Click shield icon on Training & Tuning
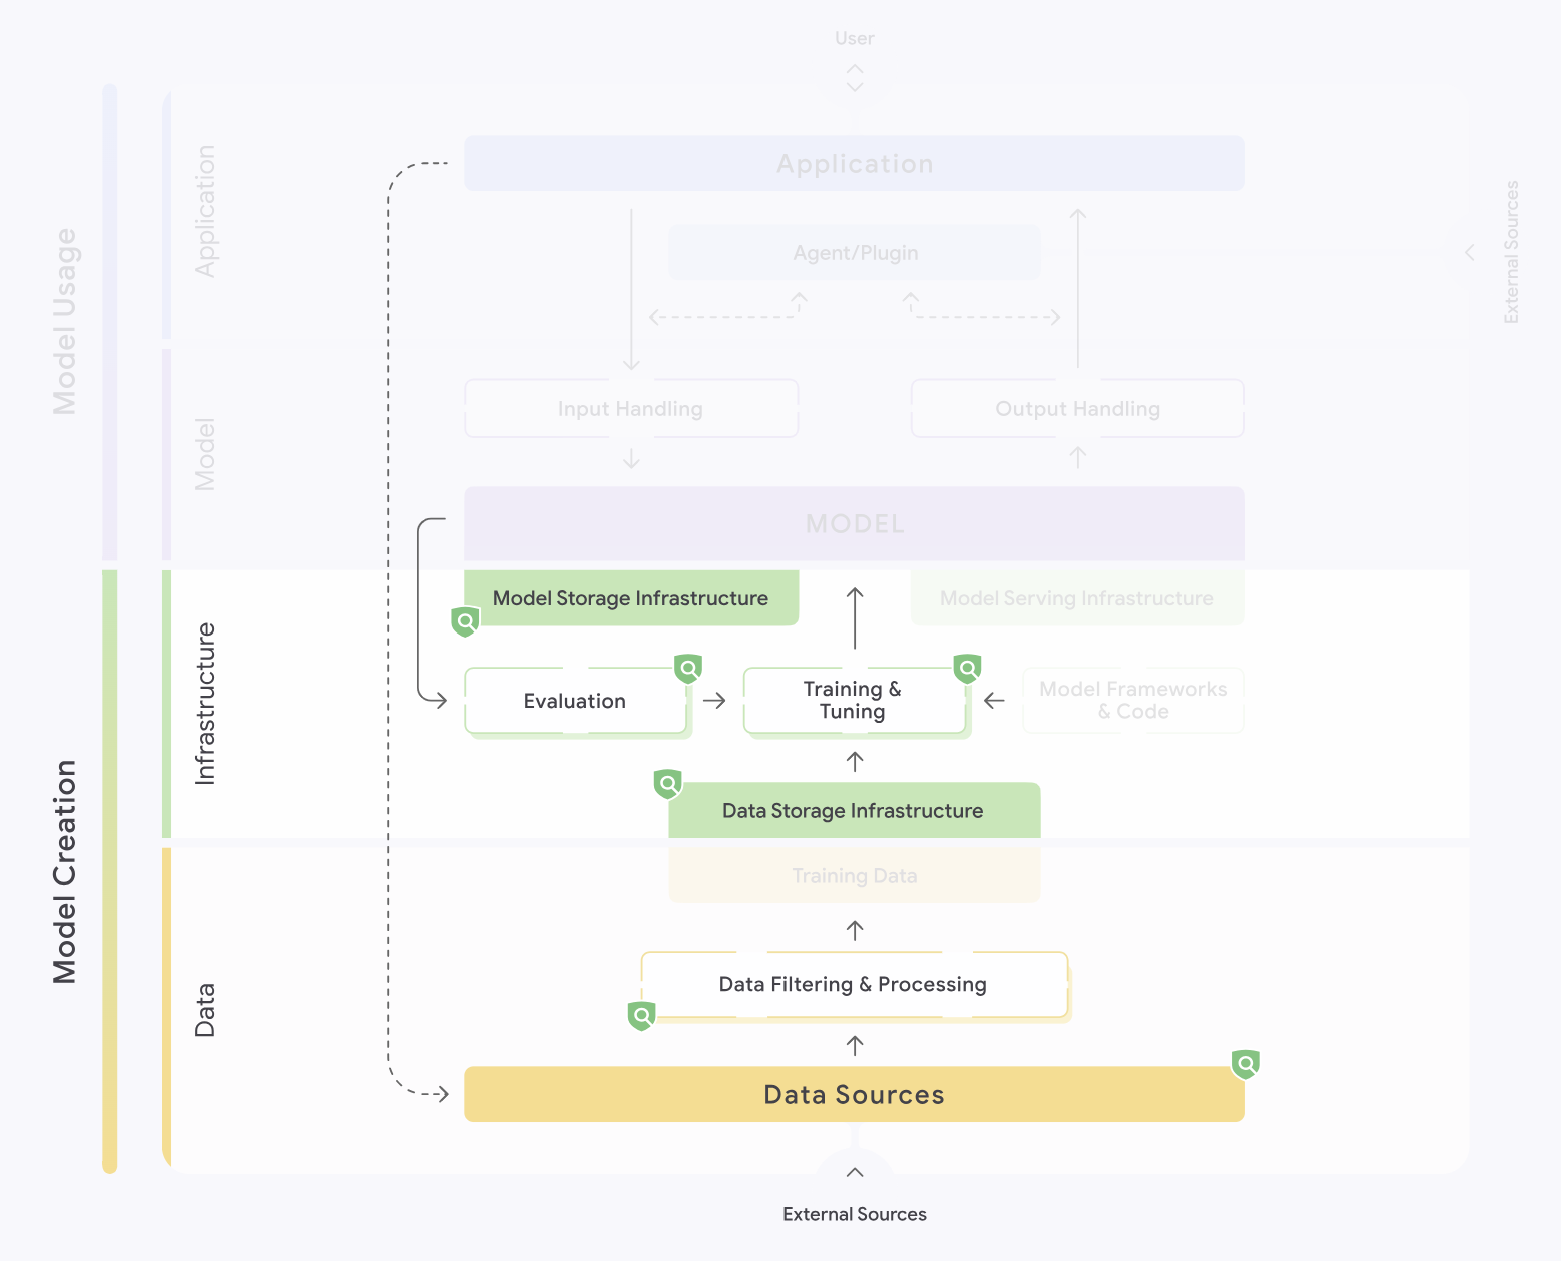Viewport: 1562px width, 1262px height. (967, 669)
